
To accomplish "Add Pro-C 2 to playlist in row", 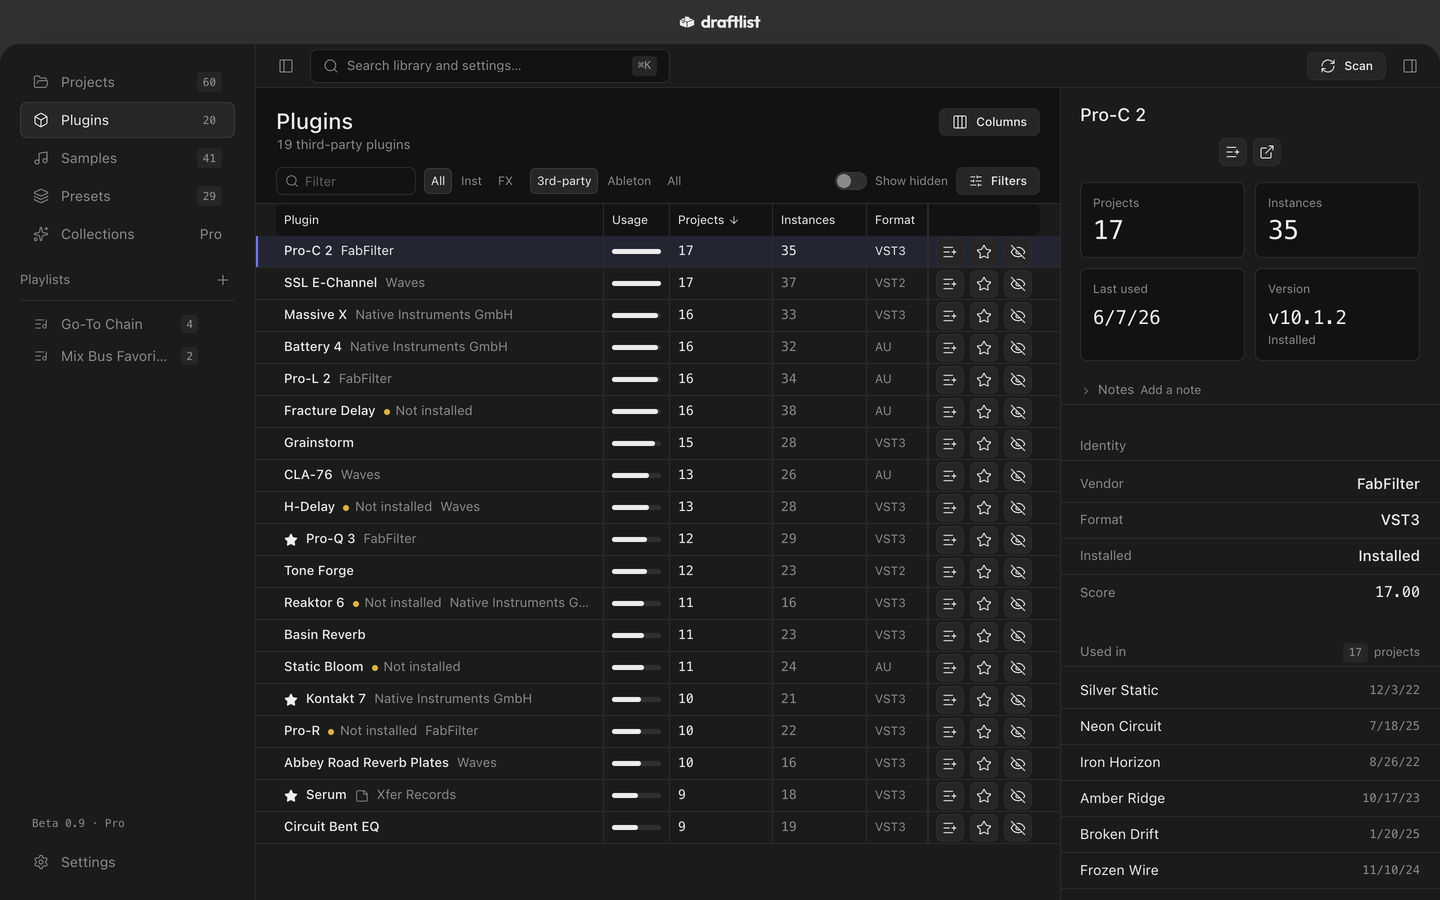I will point(950,252).
